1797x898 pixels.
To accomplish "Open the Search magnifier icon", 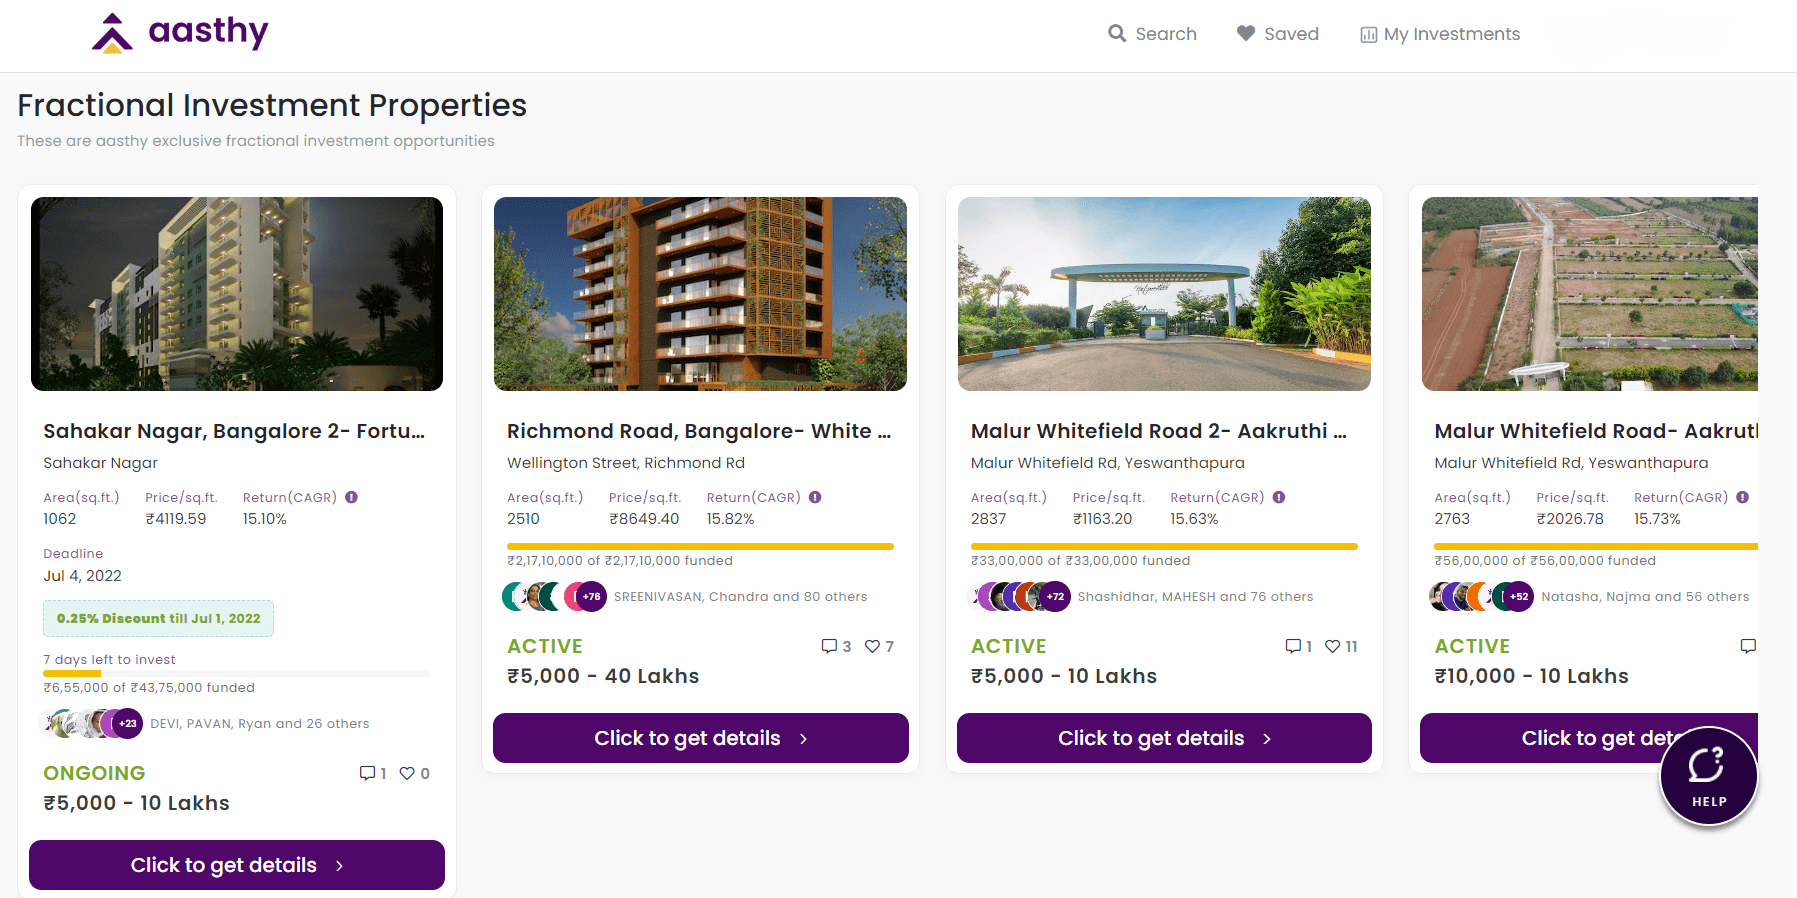I will pos(1117,33).
